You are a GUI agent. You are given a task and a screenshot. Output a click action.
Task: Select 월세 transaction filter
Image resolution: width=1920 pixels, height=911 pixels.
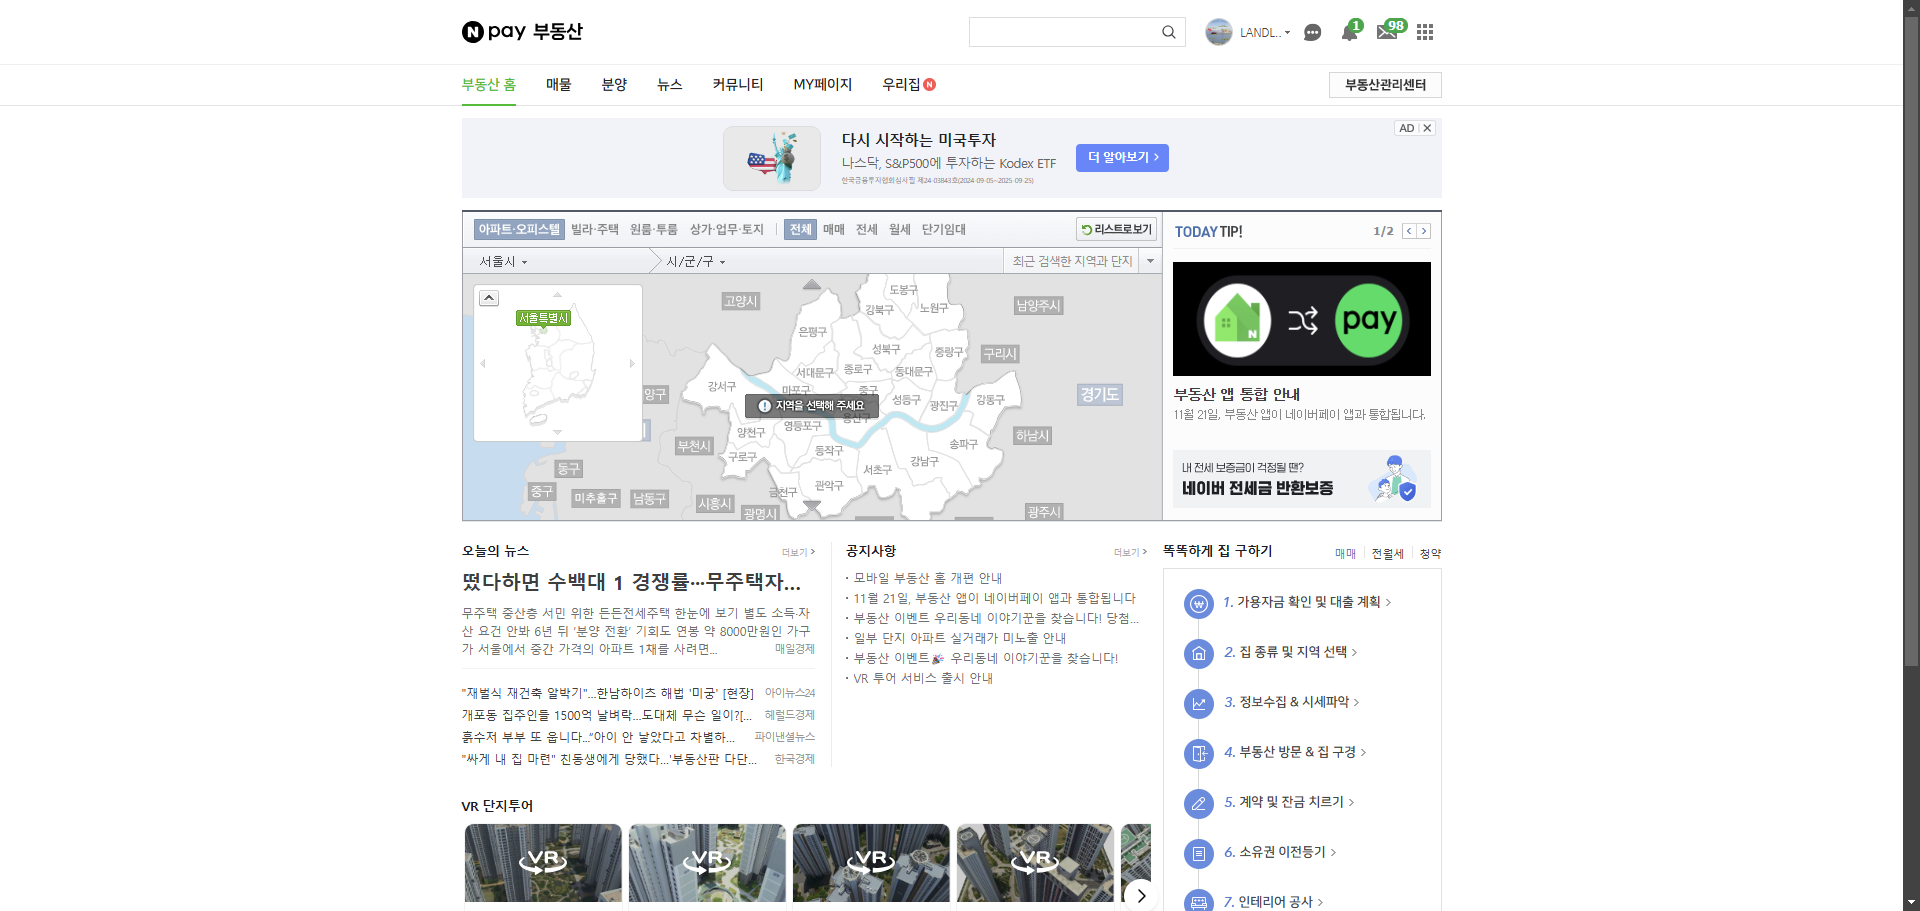point(900,229)
